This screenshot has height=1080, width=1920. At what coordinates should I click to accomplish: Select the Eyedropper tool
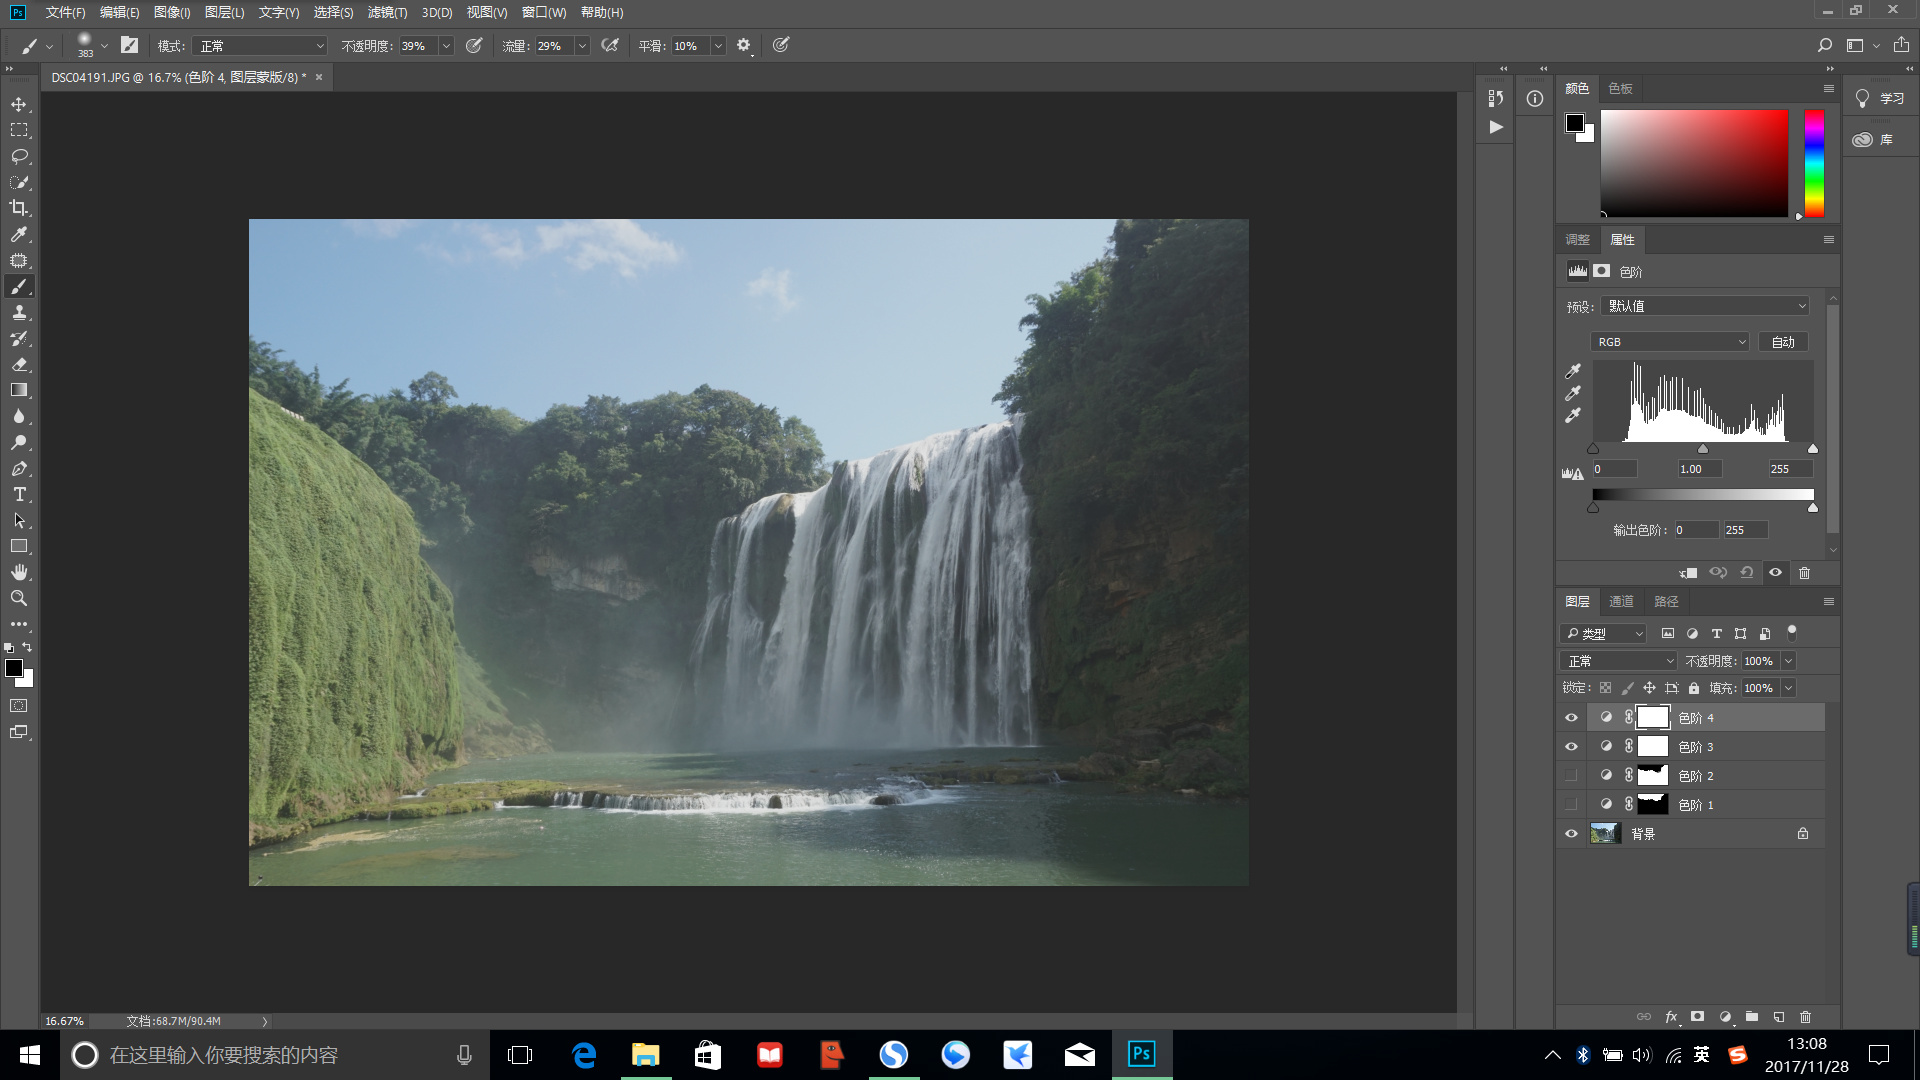pos(19,234)
